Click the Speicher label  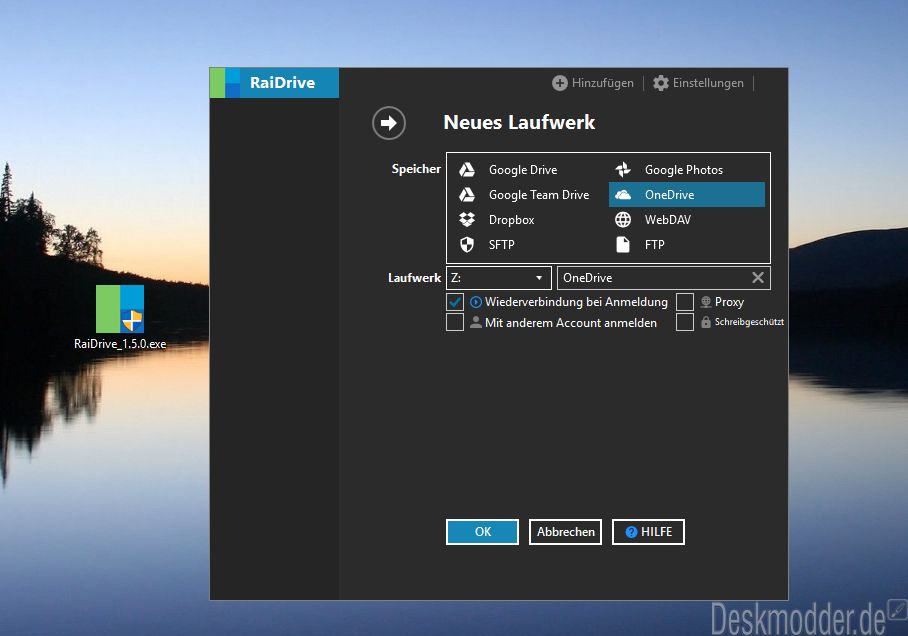[x=416, y=169]
